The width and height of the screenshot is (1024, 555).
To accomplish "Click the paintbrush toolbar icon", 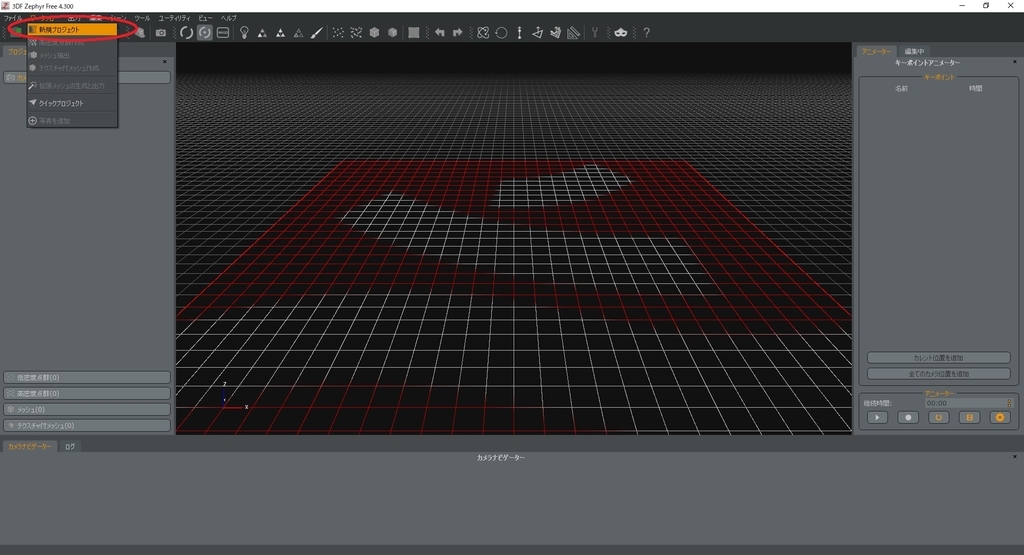I will (x=316, y=33).
